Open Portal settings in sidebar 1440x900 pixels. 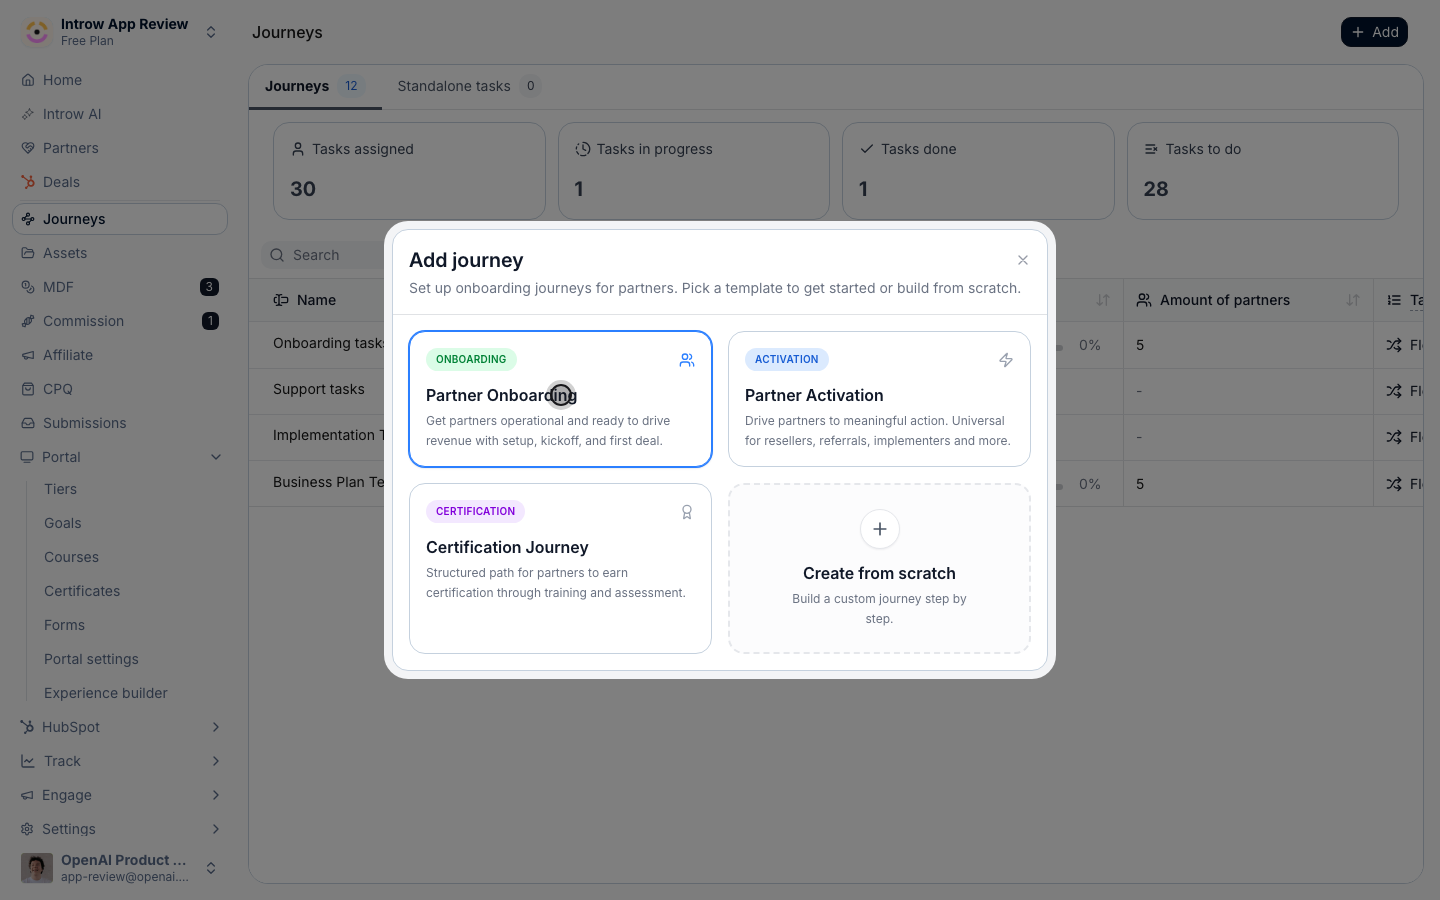(x=92, y=659)
